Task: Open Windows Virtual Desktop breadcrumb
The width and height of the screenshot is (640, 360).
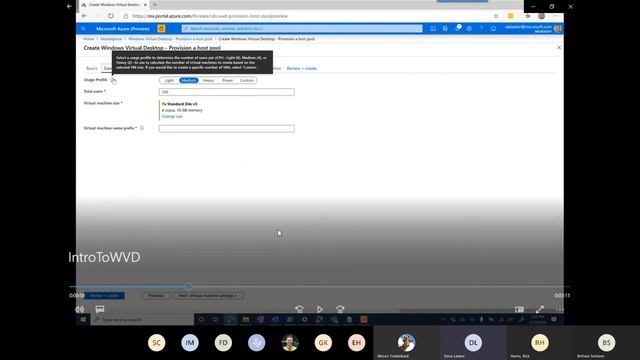Action: point(170,39)
